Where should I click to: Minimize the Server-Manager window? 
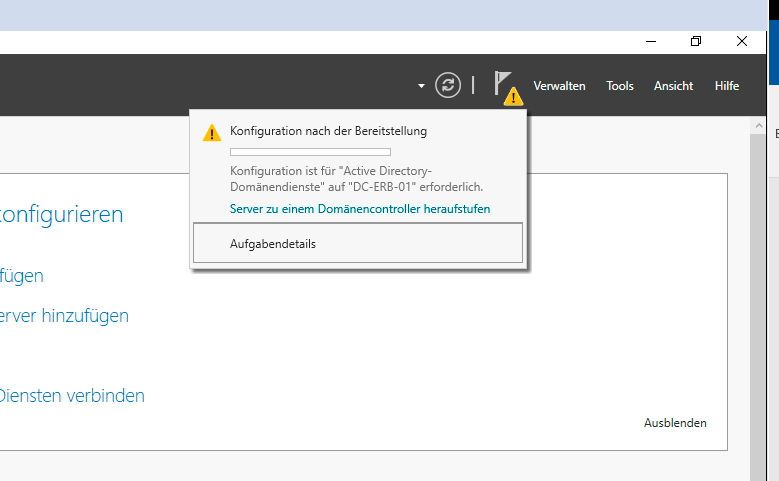click(x=651, y=42)
